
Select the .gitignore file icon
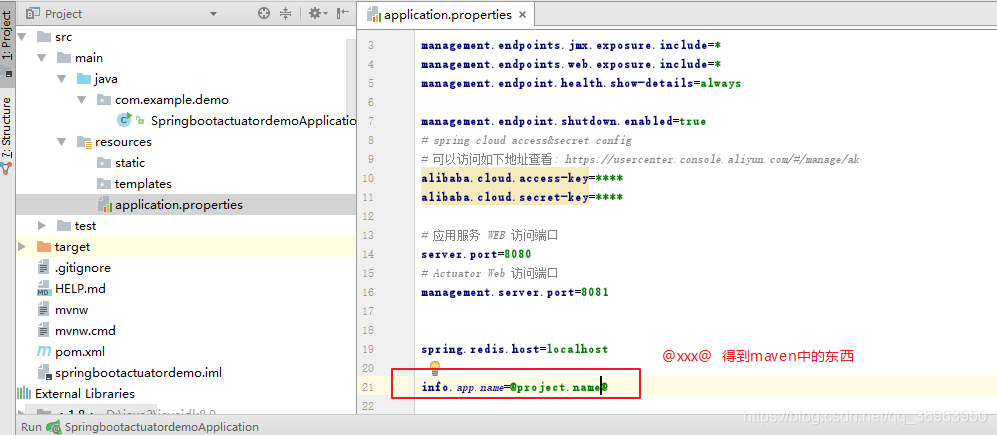(43, 268)
